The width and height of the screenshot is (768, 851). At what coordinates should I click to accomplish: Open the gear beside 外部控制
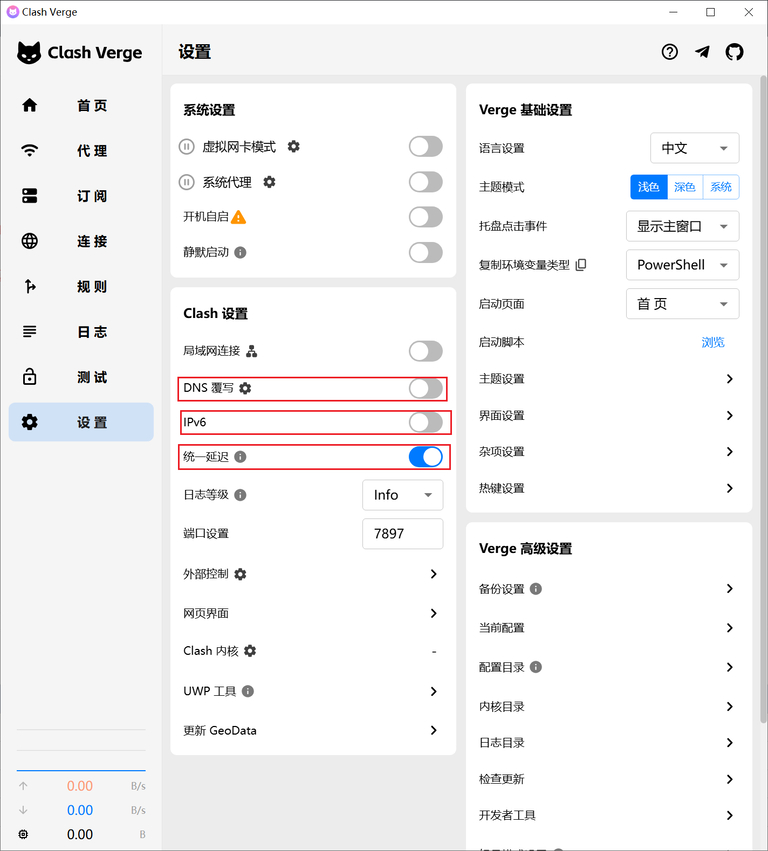[x=240, y=574]
